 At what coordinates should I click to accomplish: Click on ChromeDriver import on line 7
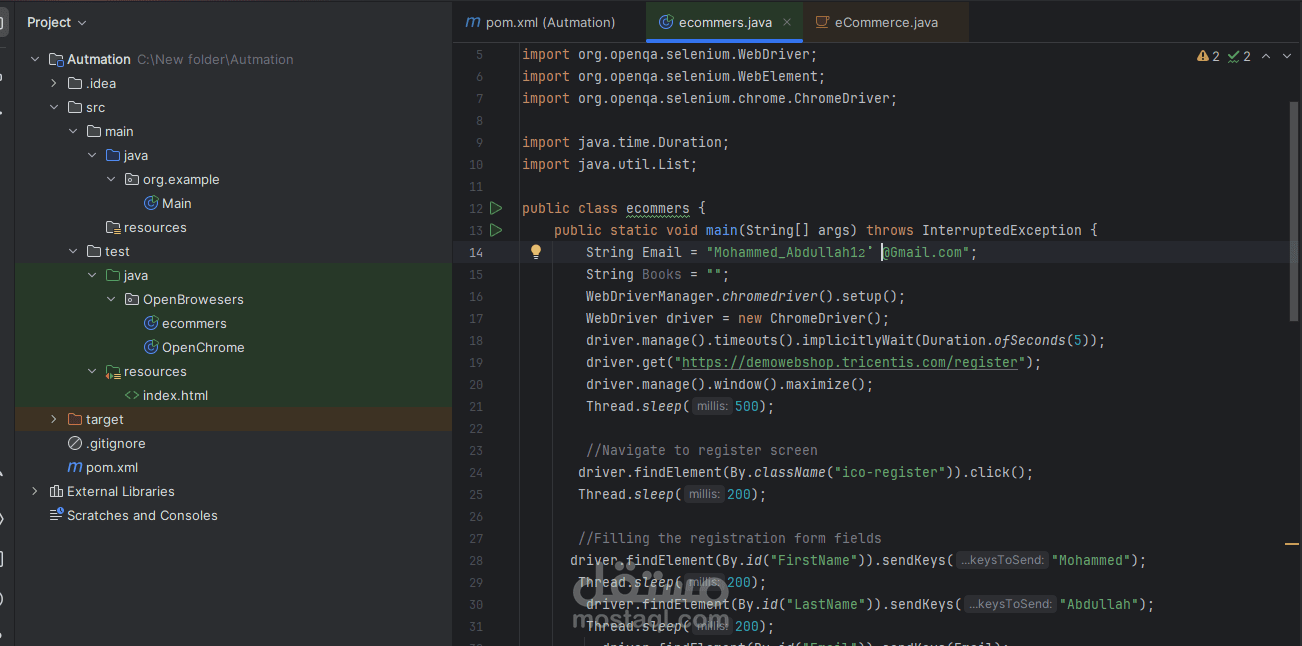click(x=709, y=98)
